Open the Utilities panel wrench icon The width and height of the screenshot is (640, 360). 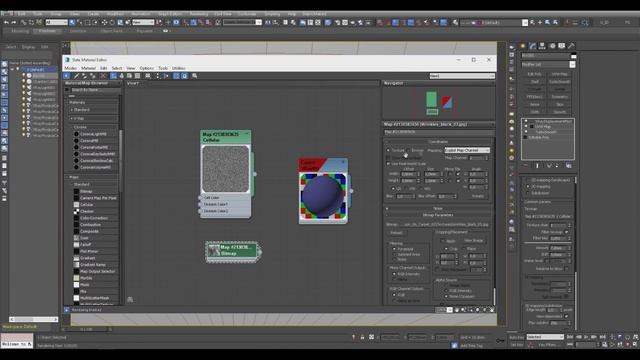click(x=571, y=46)
